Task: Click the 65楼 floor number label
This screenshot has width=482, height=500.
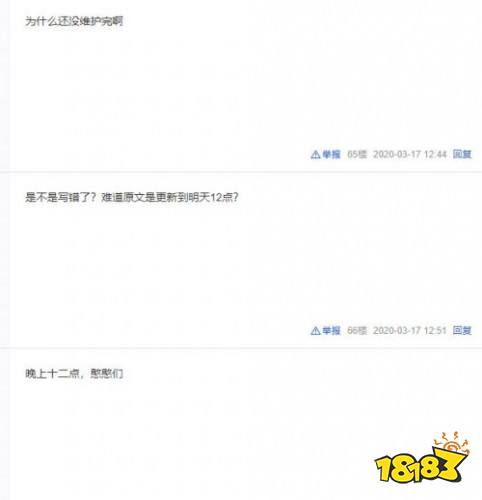Action: click(x=357, y=154)
